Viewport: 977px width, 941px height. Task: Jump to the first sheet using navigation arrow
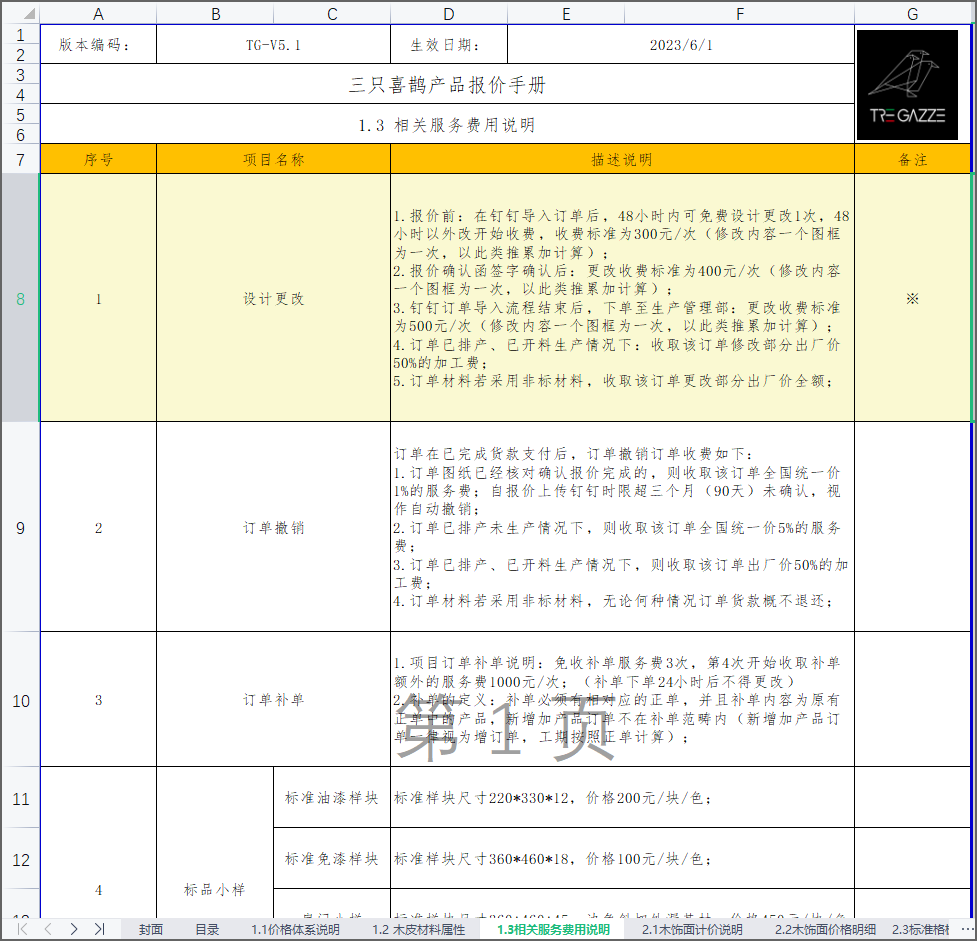(x=22, y=929)
